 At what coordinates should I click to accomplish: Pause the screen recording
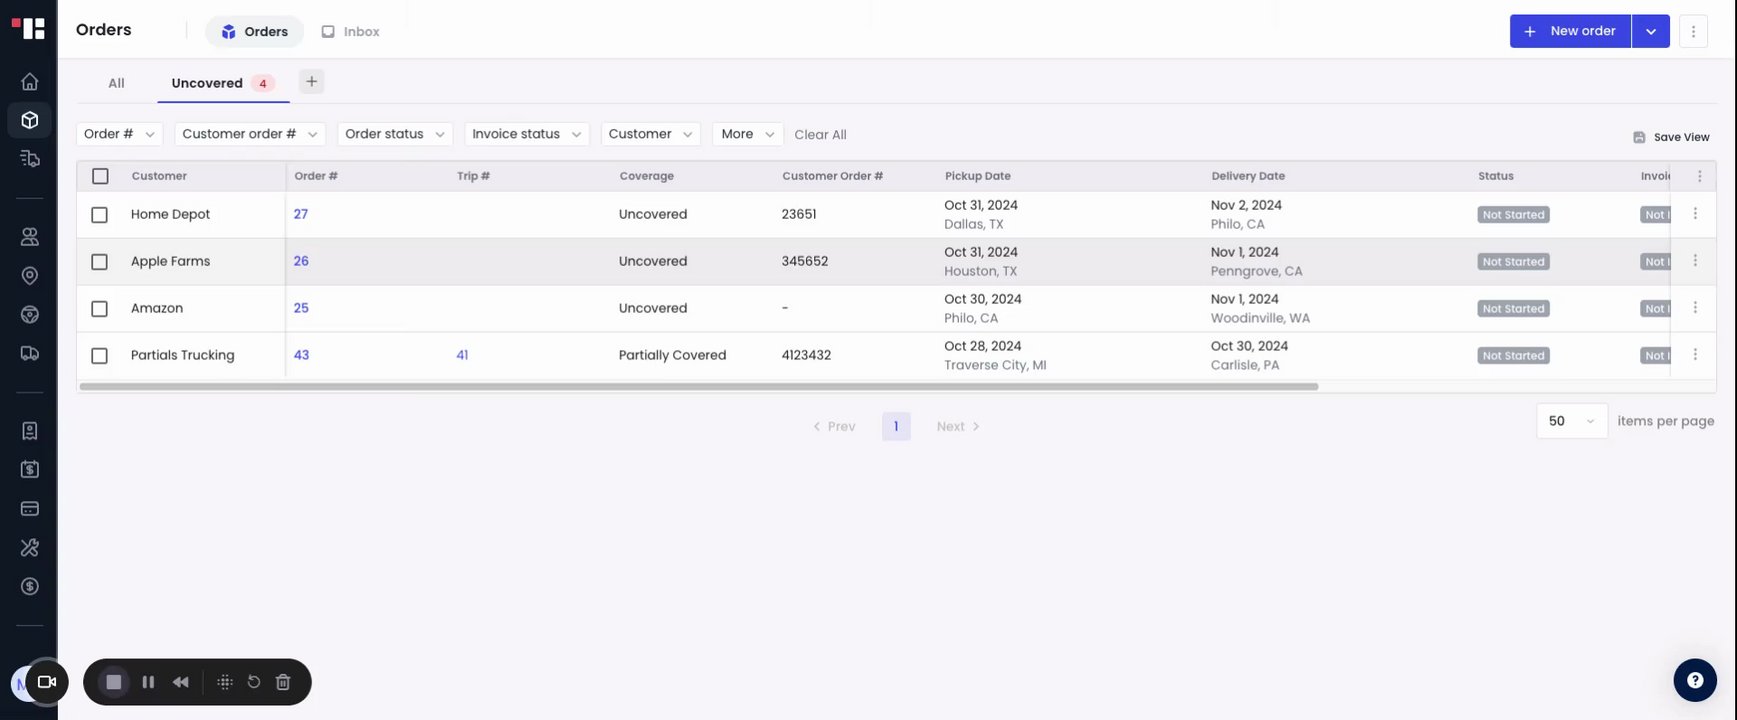(x=148, y=682)
